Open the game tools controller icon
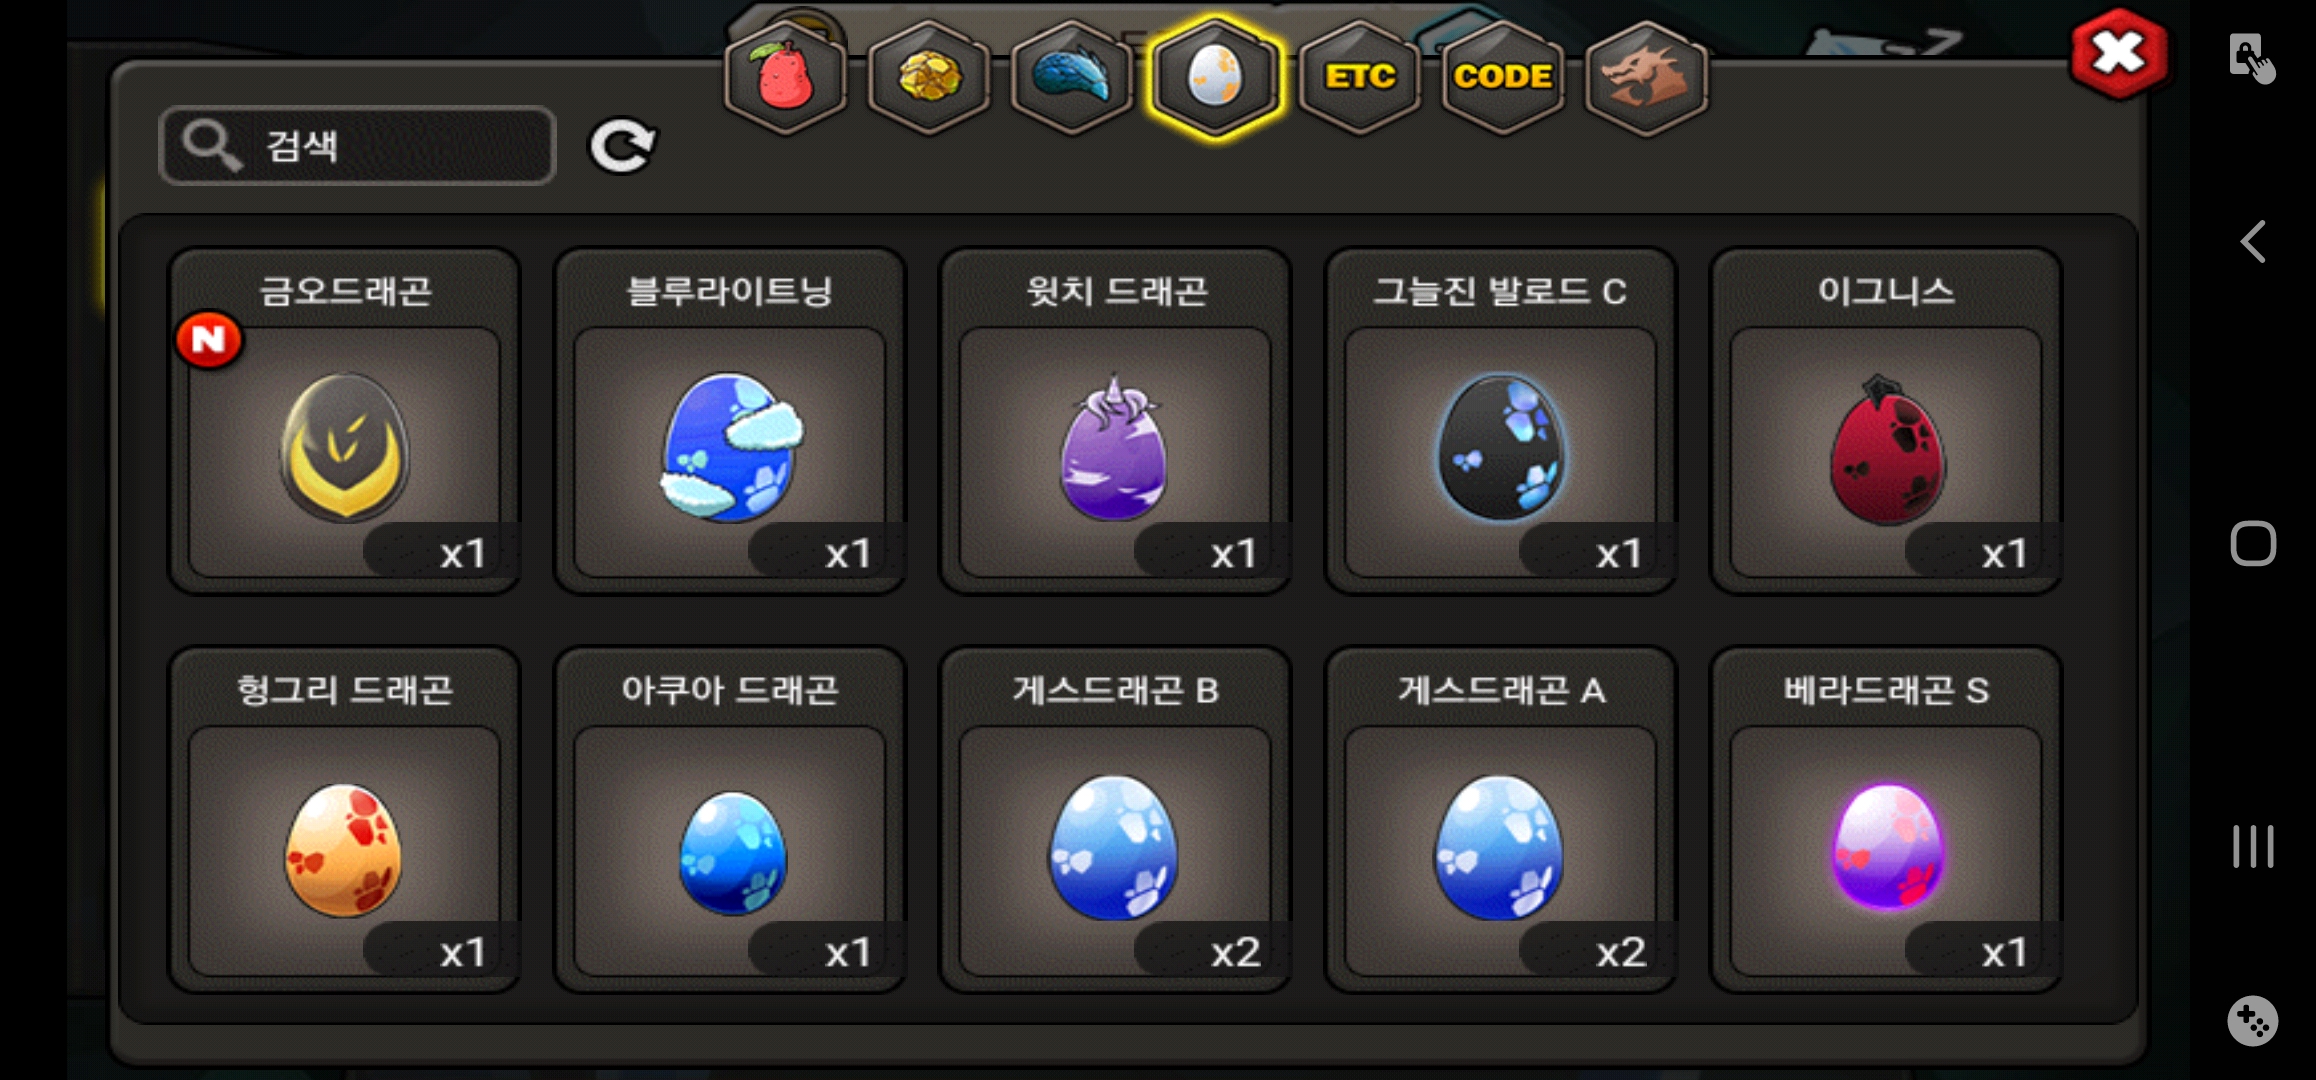Viewport: 2316px width, 1080px height. (2253, 1021)
